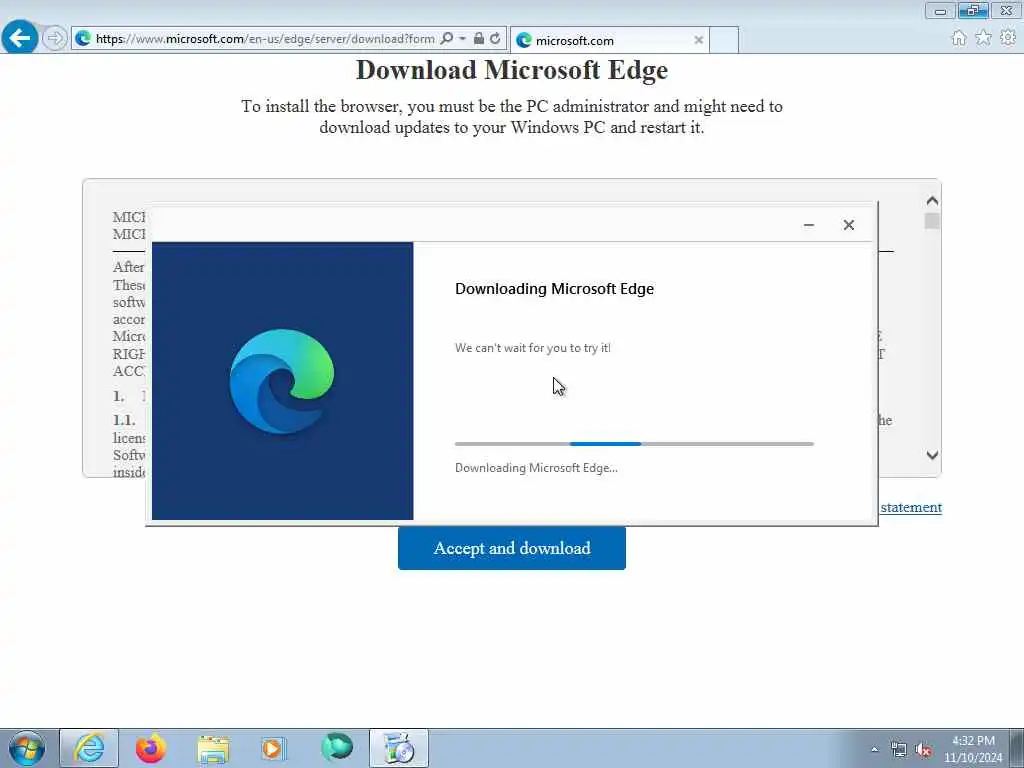Click the IE Home icon
The height and width of the screenshot is (768, 1024).
tap(959, 38)
